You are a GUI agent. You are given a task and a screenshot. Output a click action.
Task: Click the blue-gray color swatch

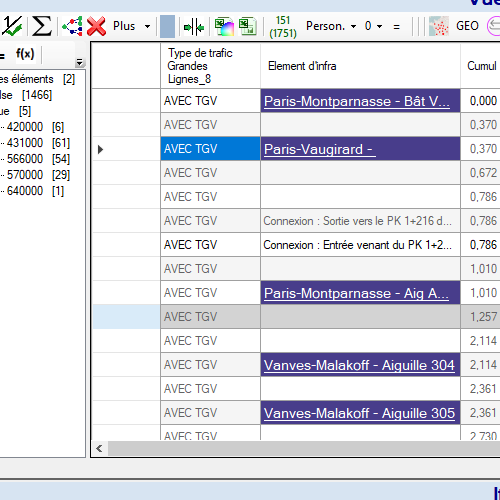coord(167,26)
